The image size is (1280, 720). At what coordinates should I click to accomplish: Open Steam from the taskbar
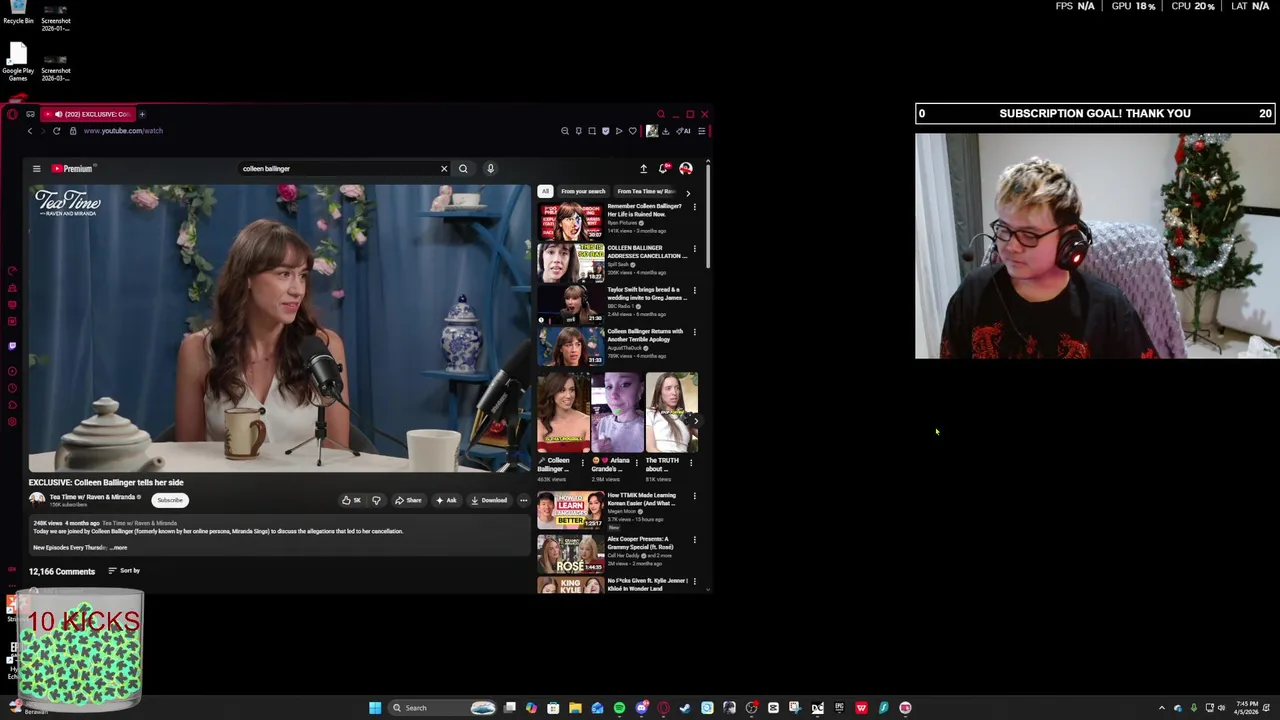pos(685,708)
